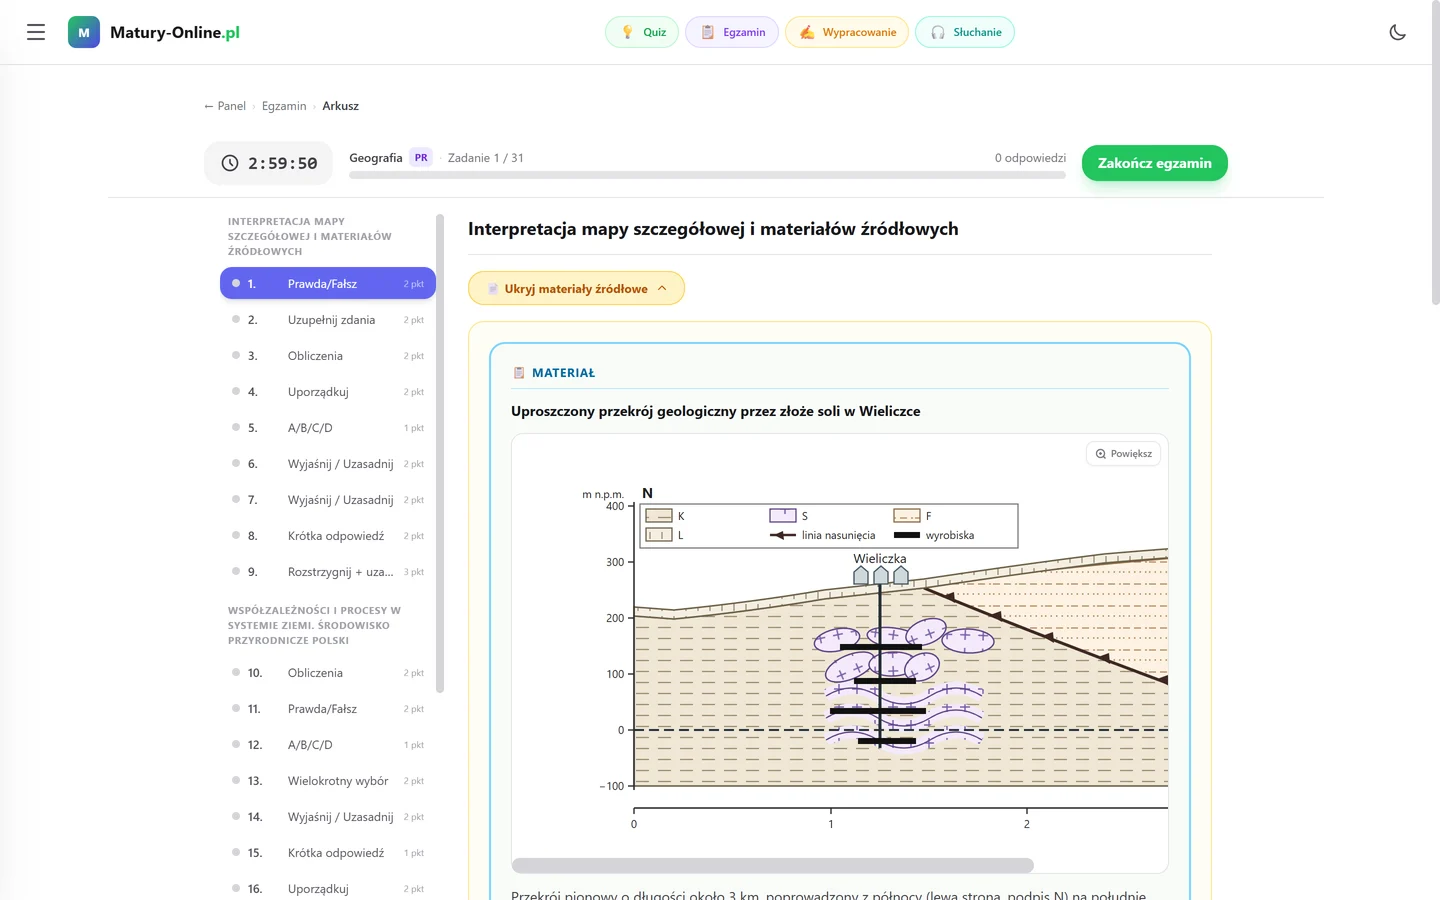The image size is (1440, 900).
Task: Go back to Panel breadcrumb
Action: pyautogui.click(x=225, y=106)
